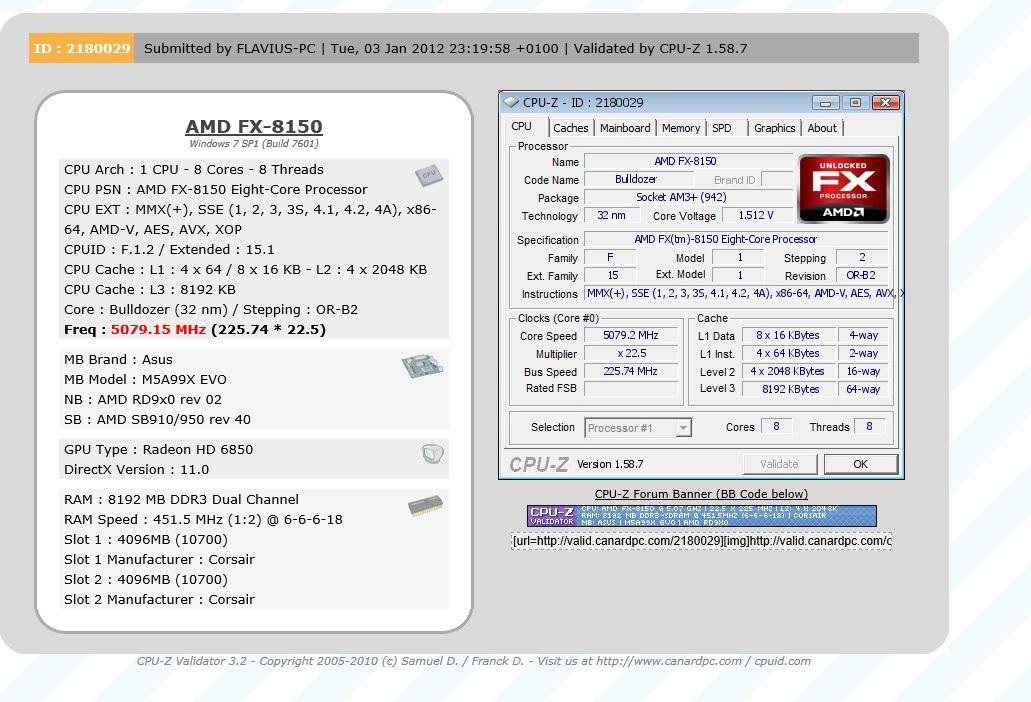Click the Specification AMD FX(tm)-8150 field

pos(736,239)
